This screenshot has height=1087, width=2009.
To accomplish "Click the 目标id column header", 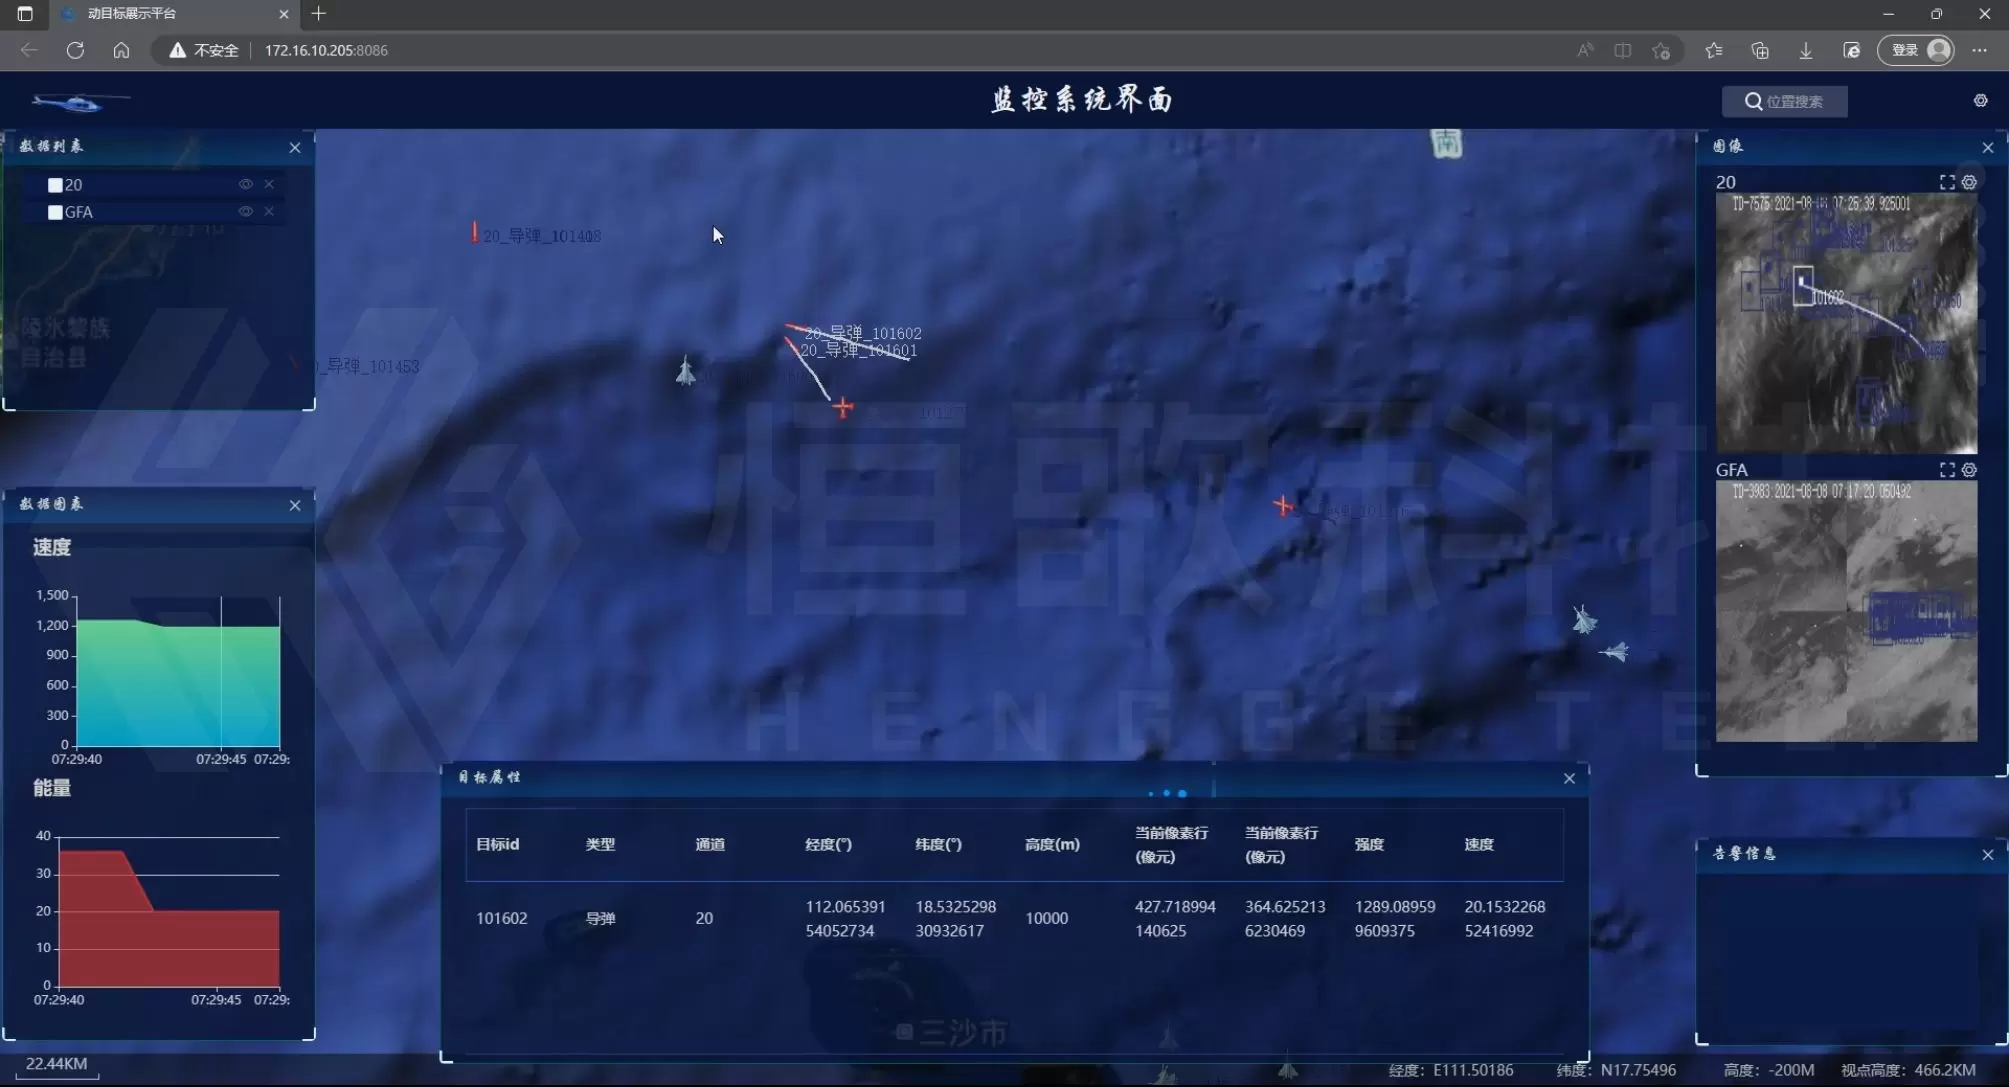I will 497,844.
